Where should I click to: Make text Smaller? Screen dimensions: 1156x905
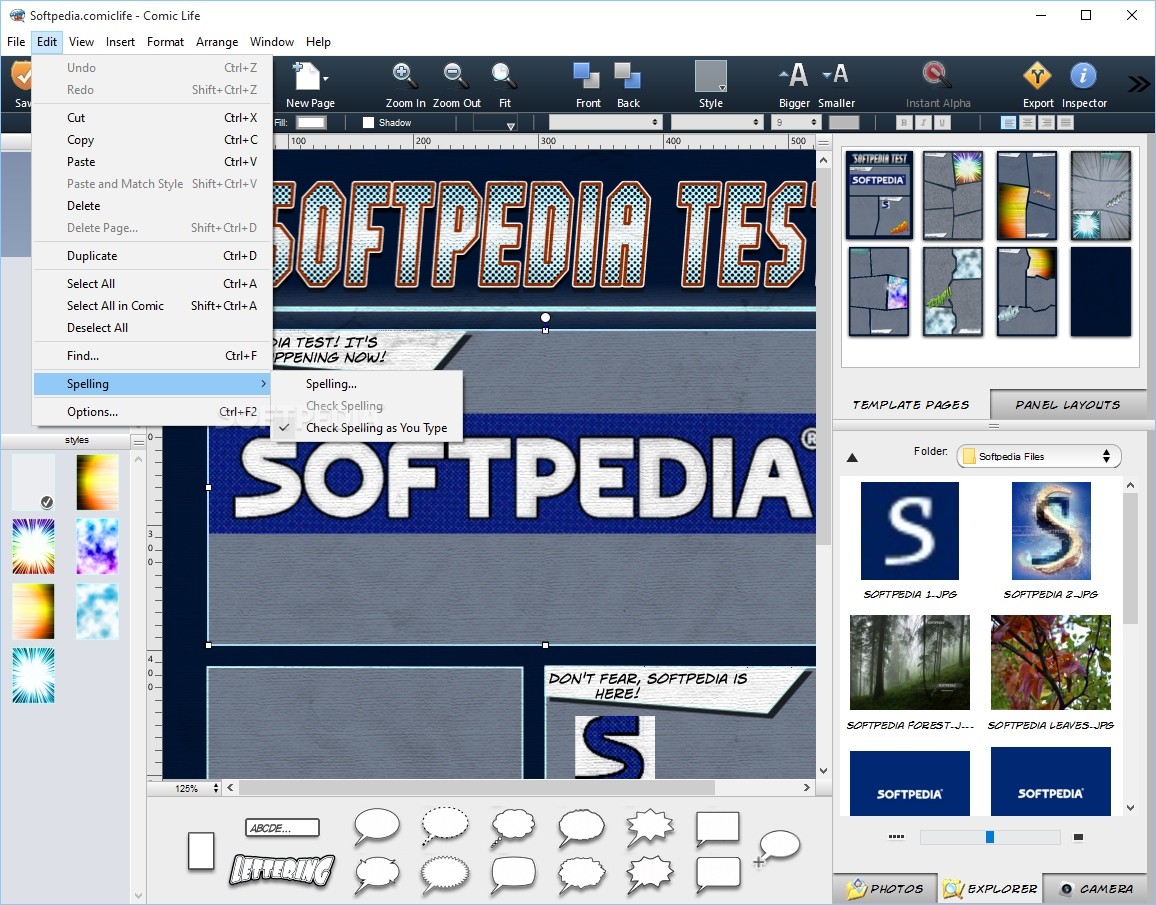pyautogui.click(x=835, y=74)
